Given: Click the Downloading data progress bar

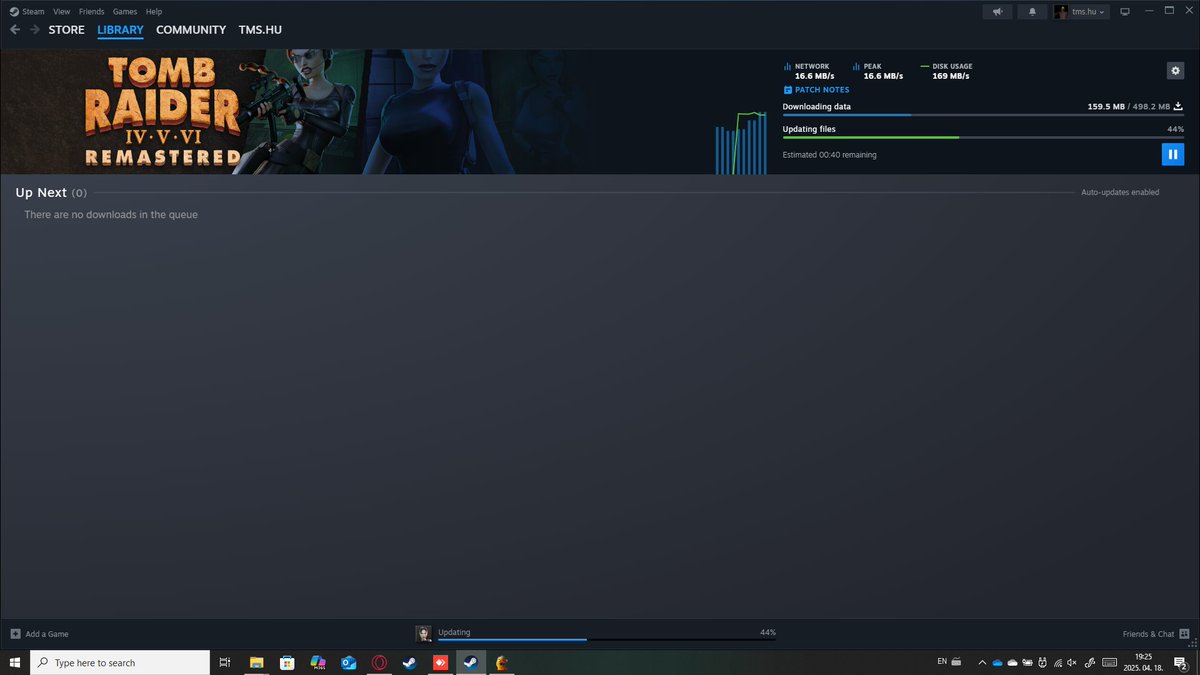Looking at the screenshot, I should point(983,115).
